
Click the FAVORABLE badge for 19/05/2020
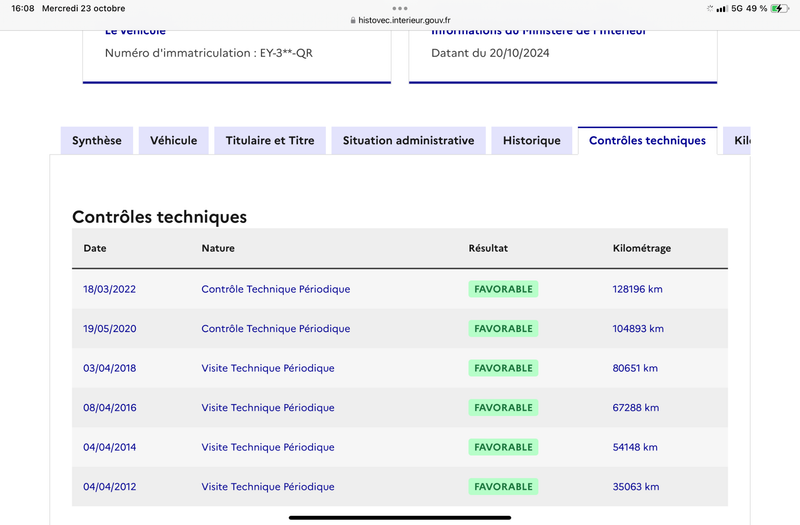pos(503,329)
